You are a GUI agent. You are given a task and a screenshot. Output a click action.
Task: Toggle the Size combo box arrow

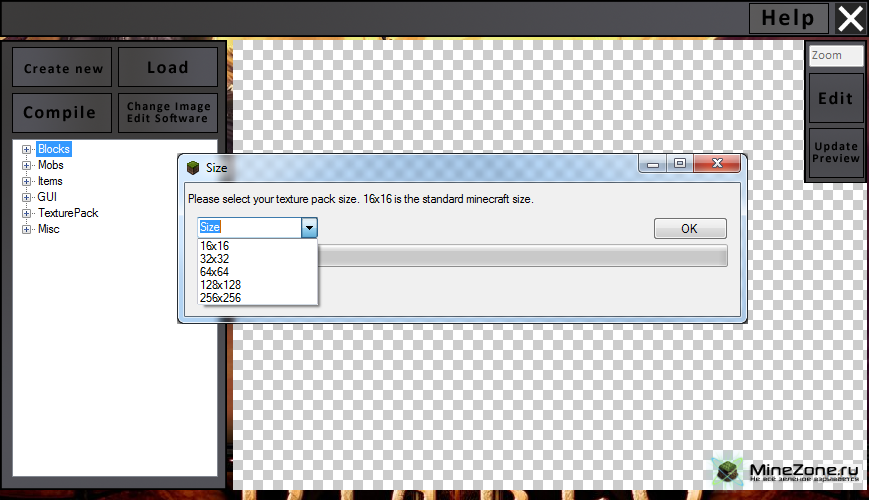click(x=309, y=228)
